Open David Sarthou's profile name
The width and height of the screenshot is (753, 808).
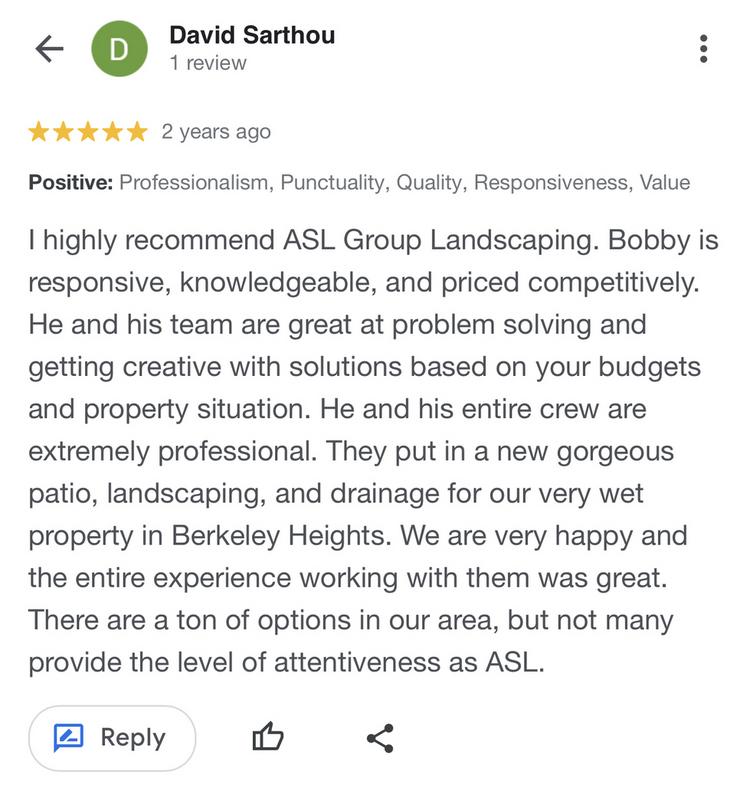pos(252,35)
